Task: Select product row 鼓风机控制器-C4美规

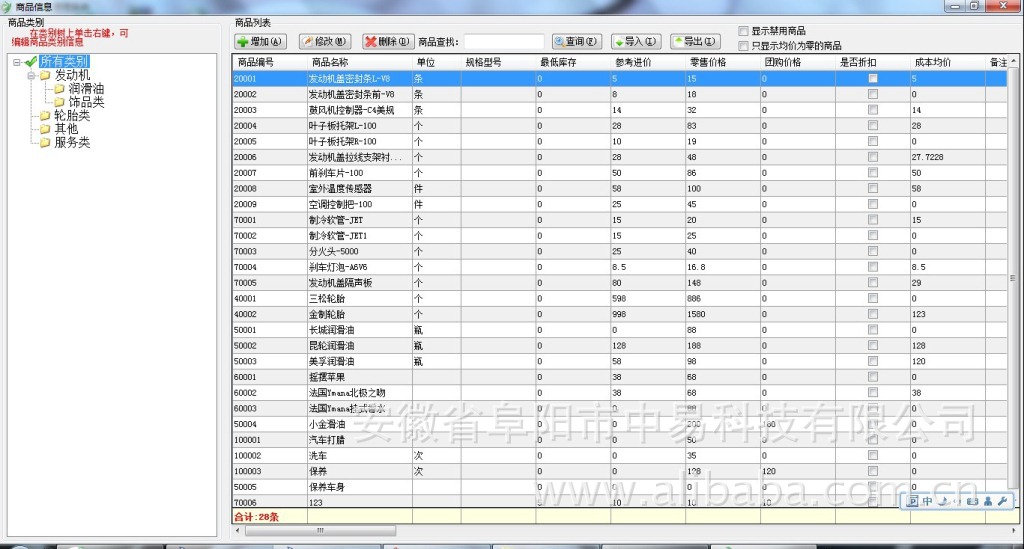Action: [x=619, y=110]
